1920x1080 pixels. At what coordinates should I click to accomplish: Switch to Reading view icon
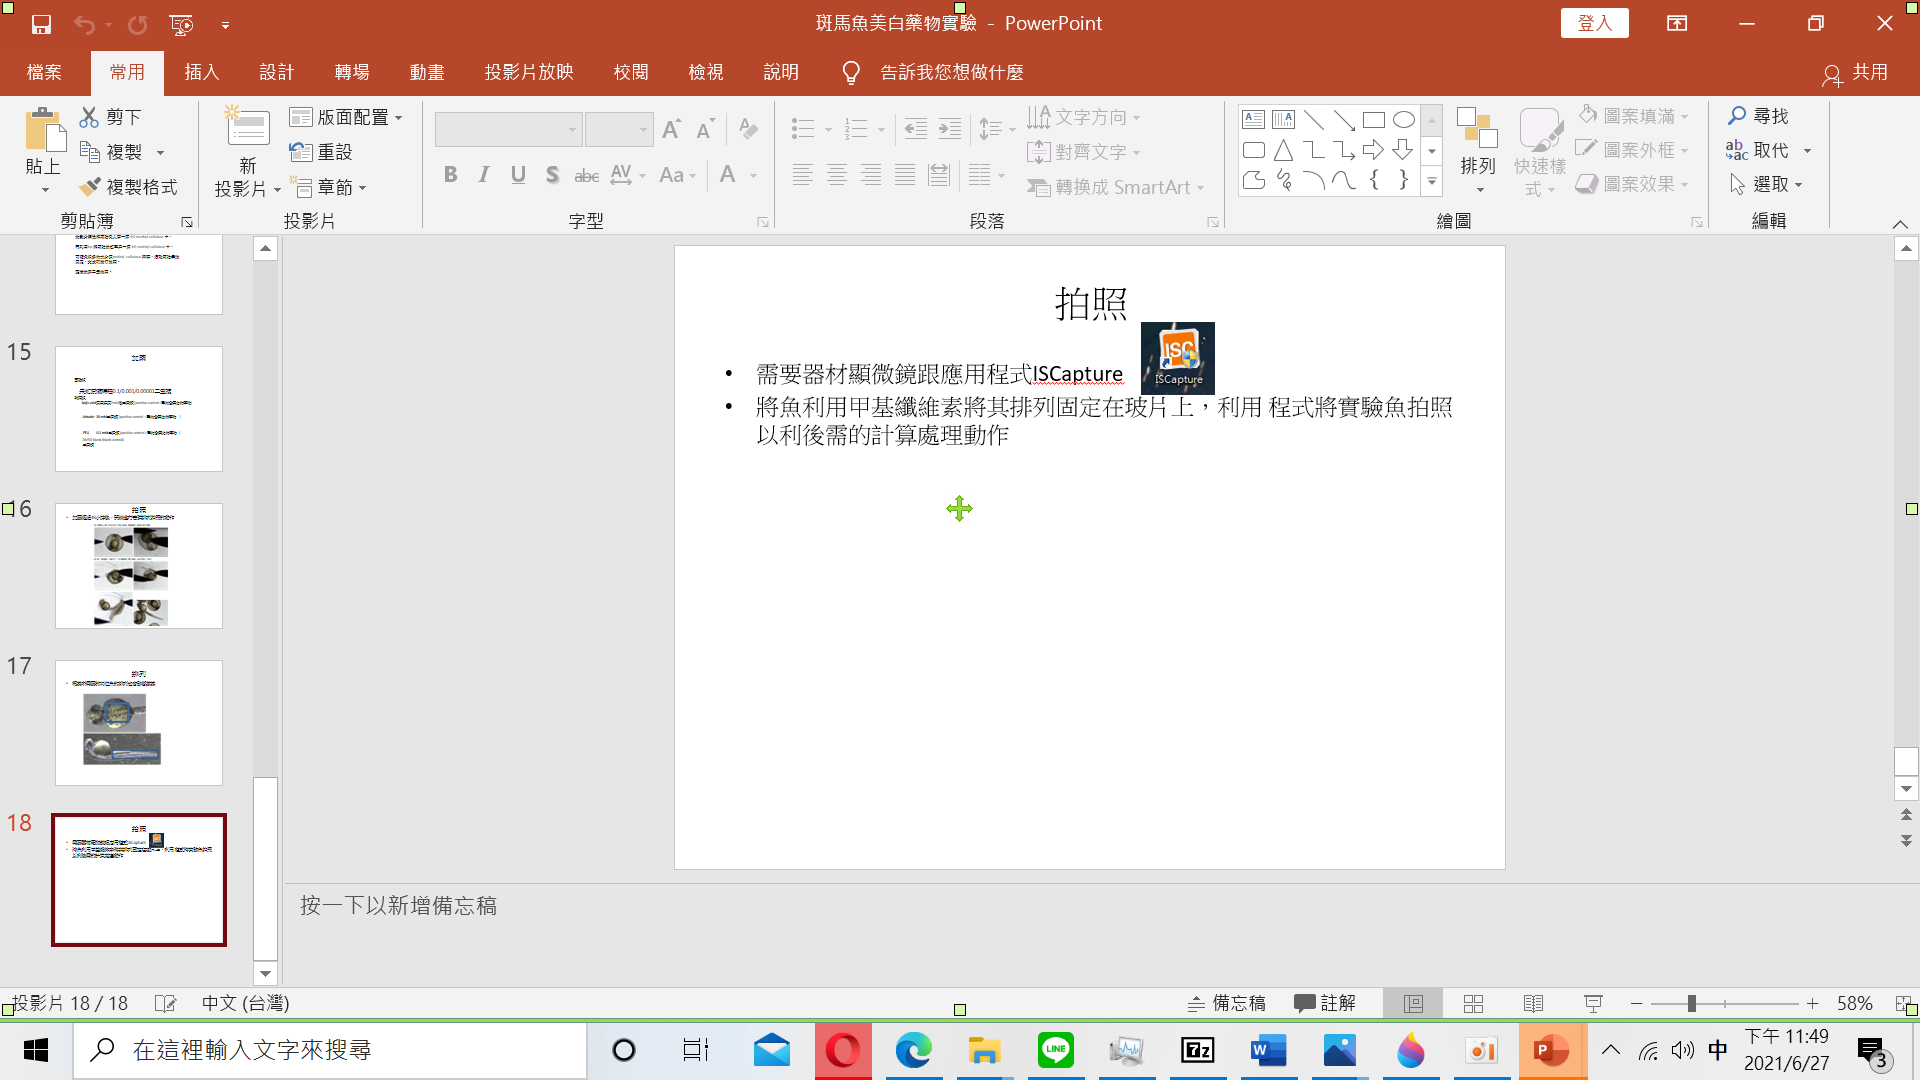tap(1533, 1003)
